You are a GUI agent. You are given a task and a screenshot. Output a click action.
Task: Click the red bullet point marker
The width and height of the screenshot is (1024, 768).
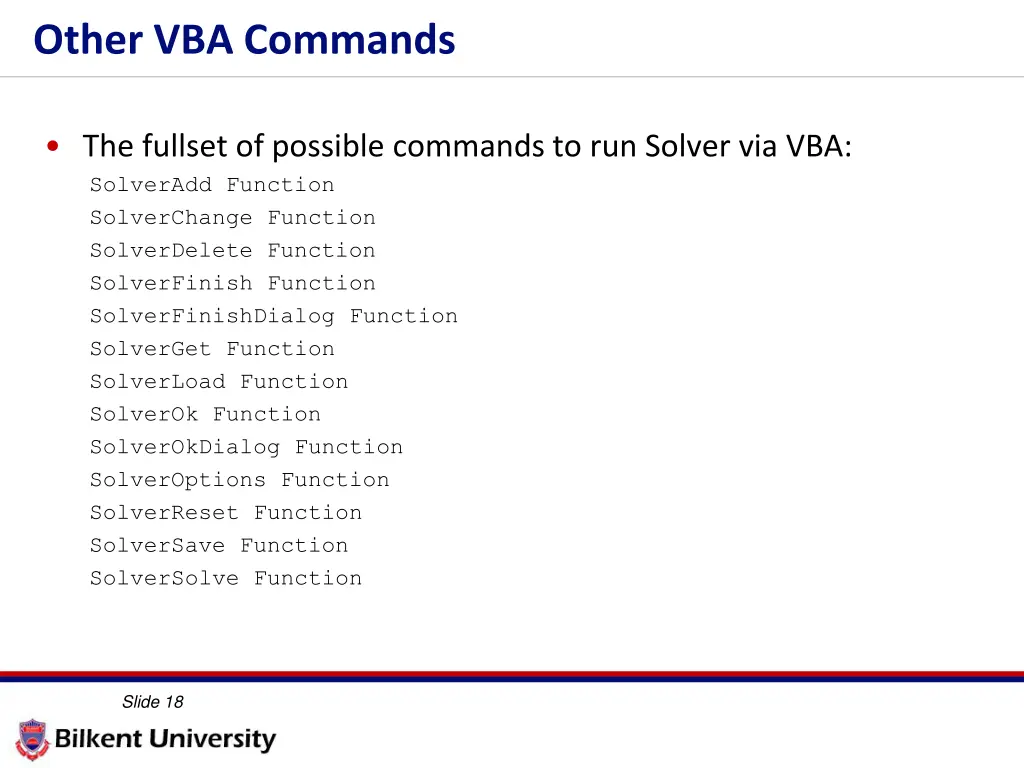click(52, 147)
